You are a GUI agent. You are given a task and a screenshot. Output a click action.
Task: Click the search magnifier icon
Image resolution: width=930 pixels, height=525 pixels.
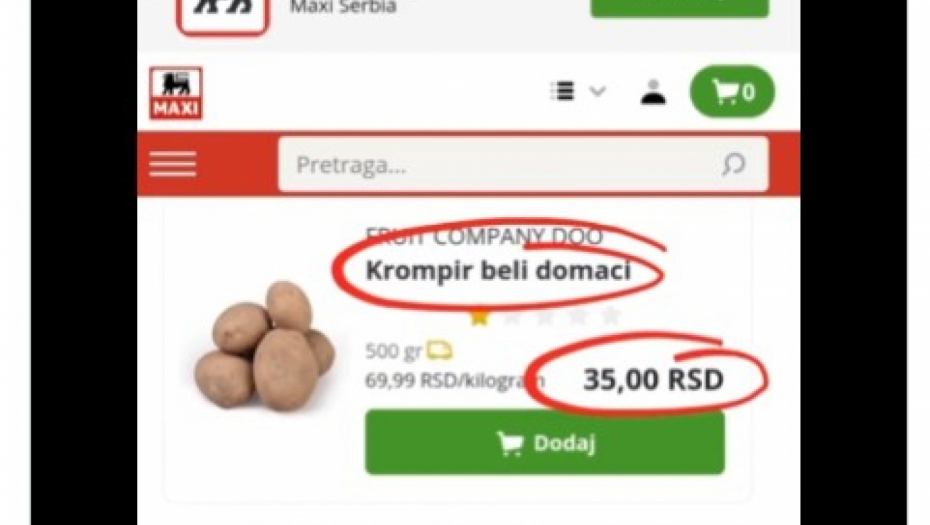point(734,164)
